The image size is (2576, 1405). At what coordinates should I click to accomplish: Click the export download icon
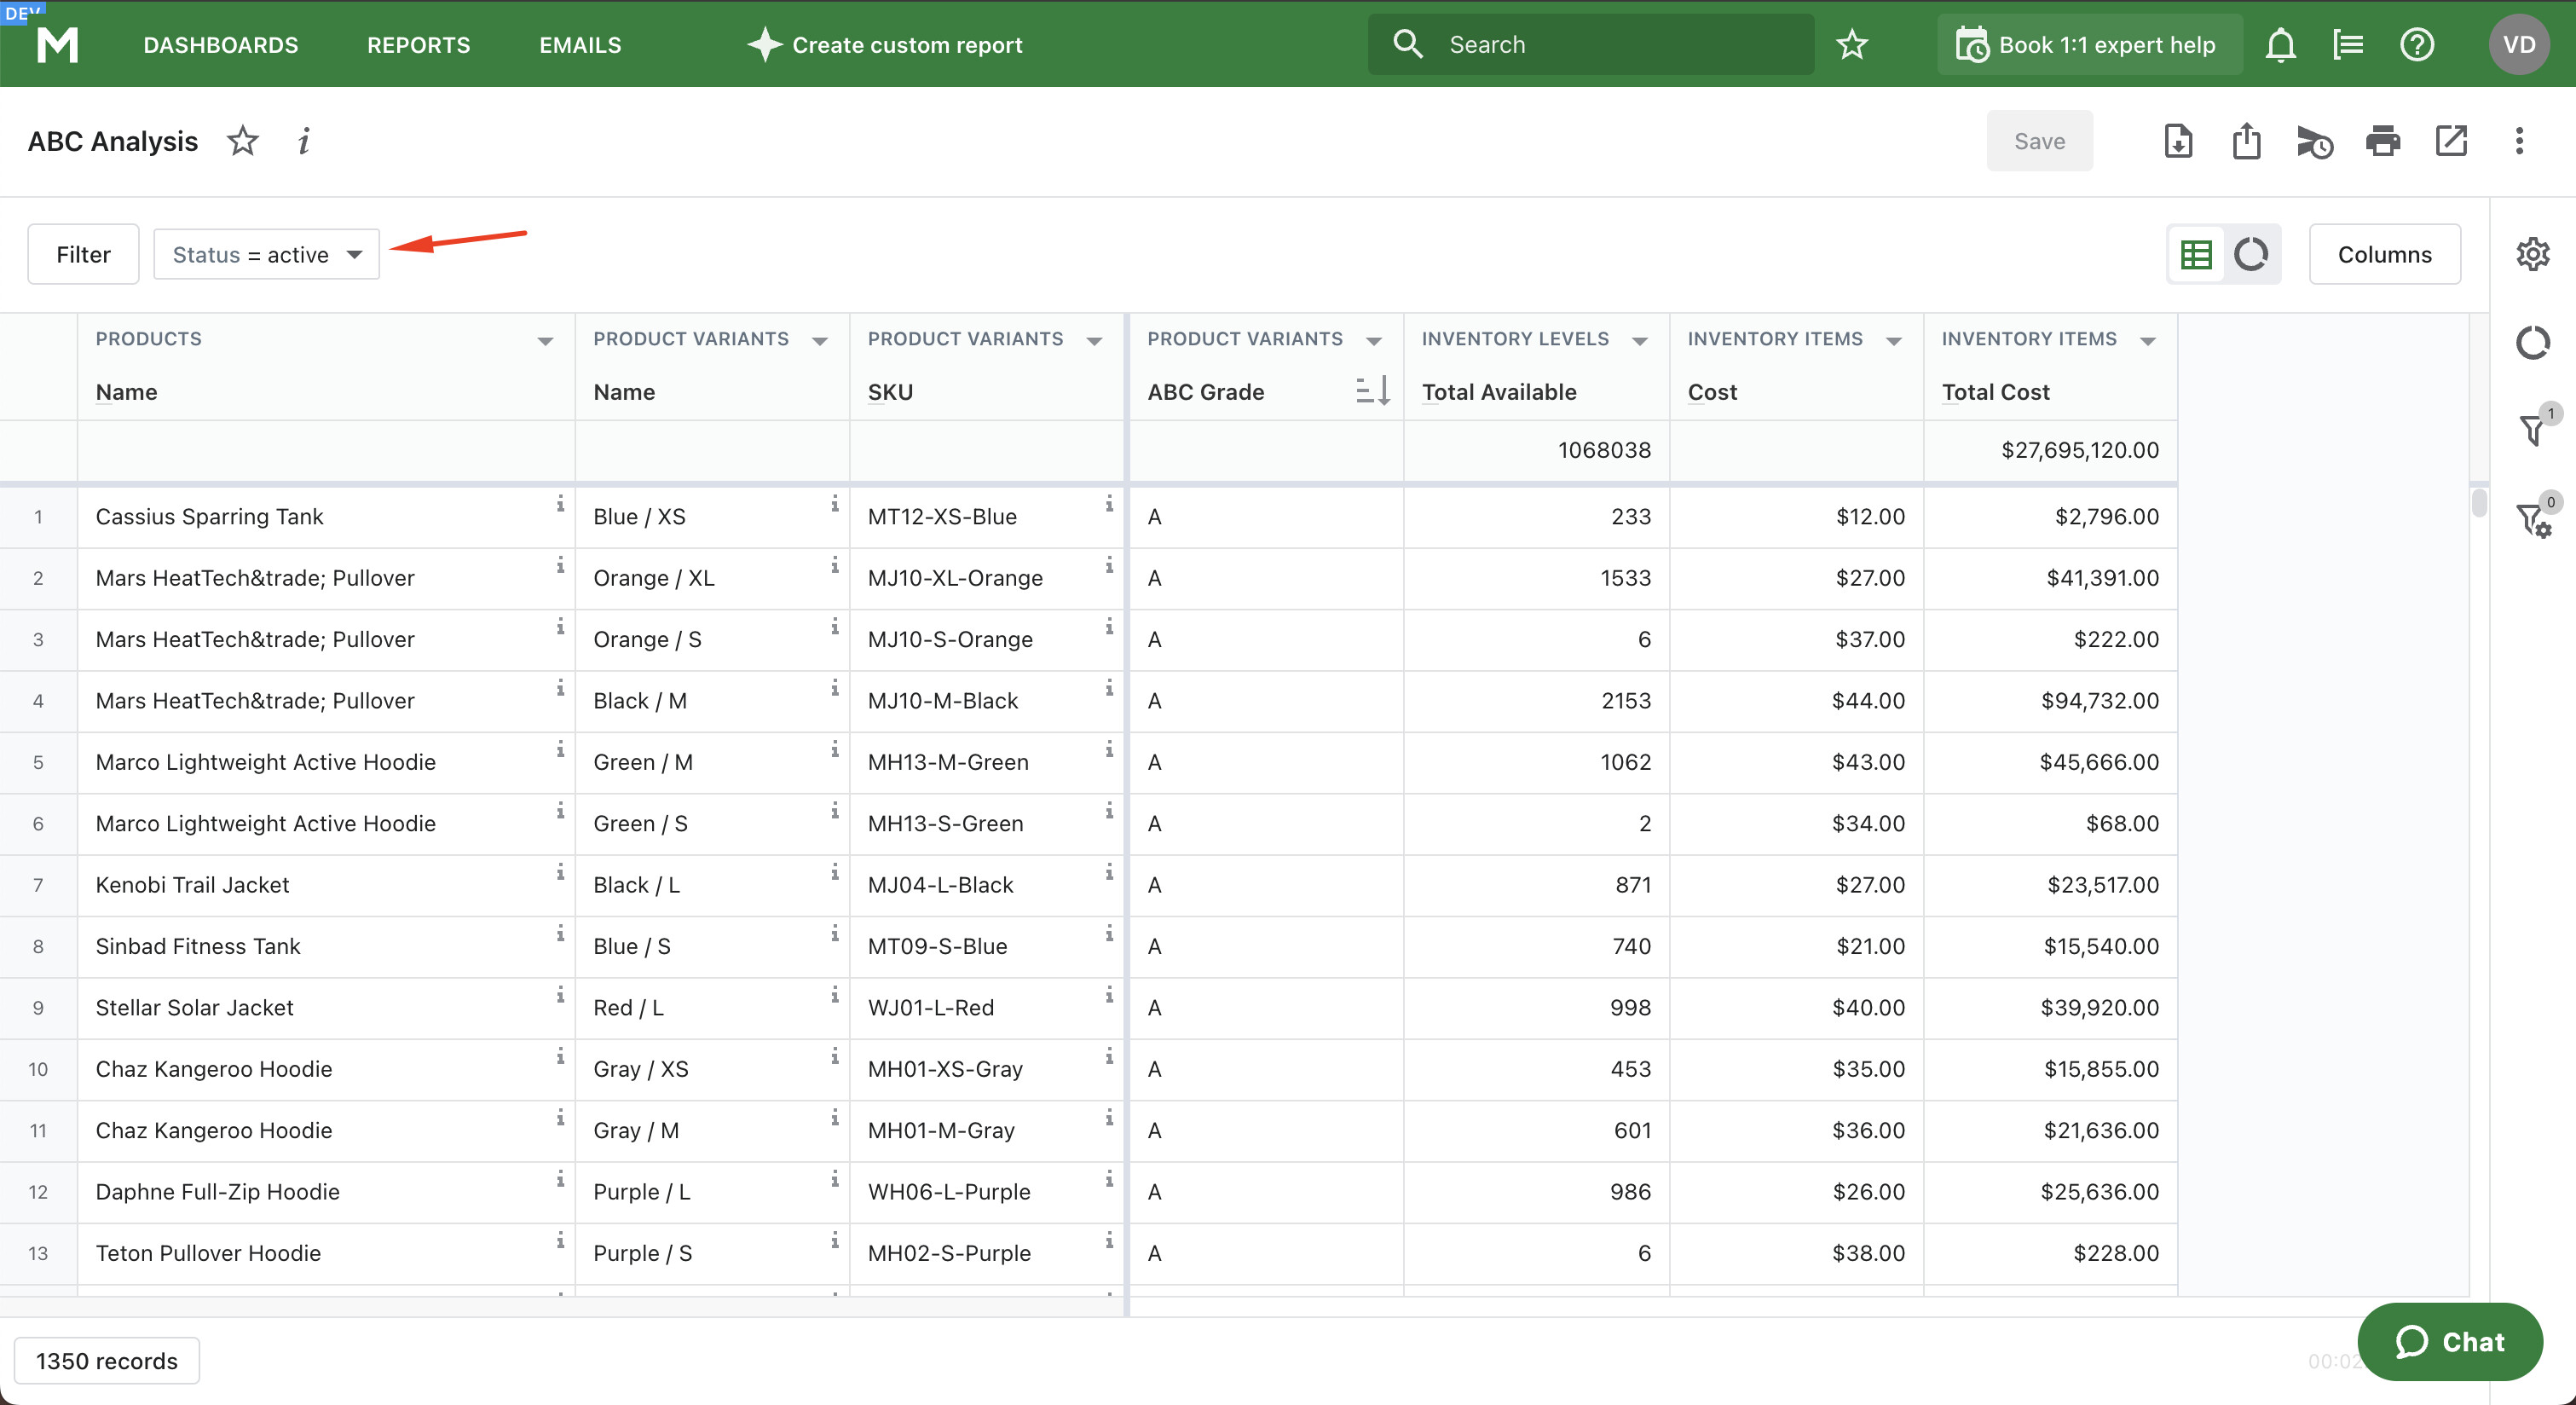(x=2178, y=141)
